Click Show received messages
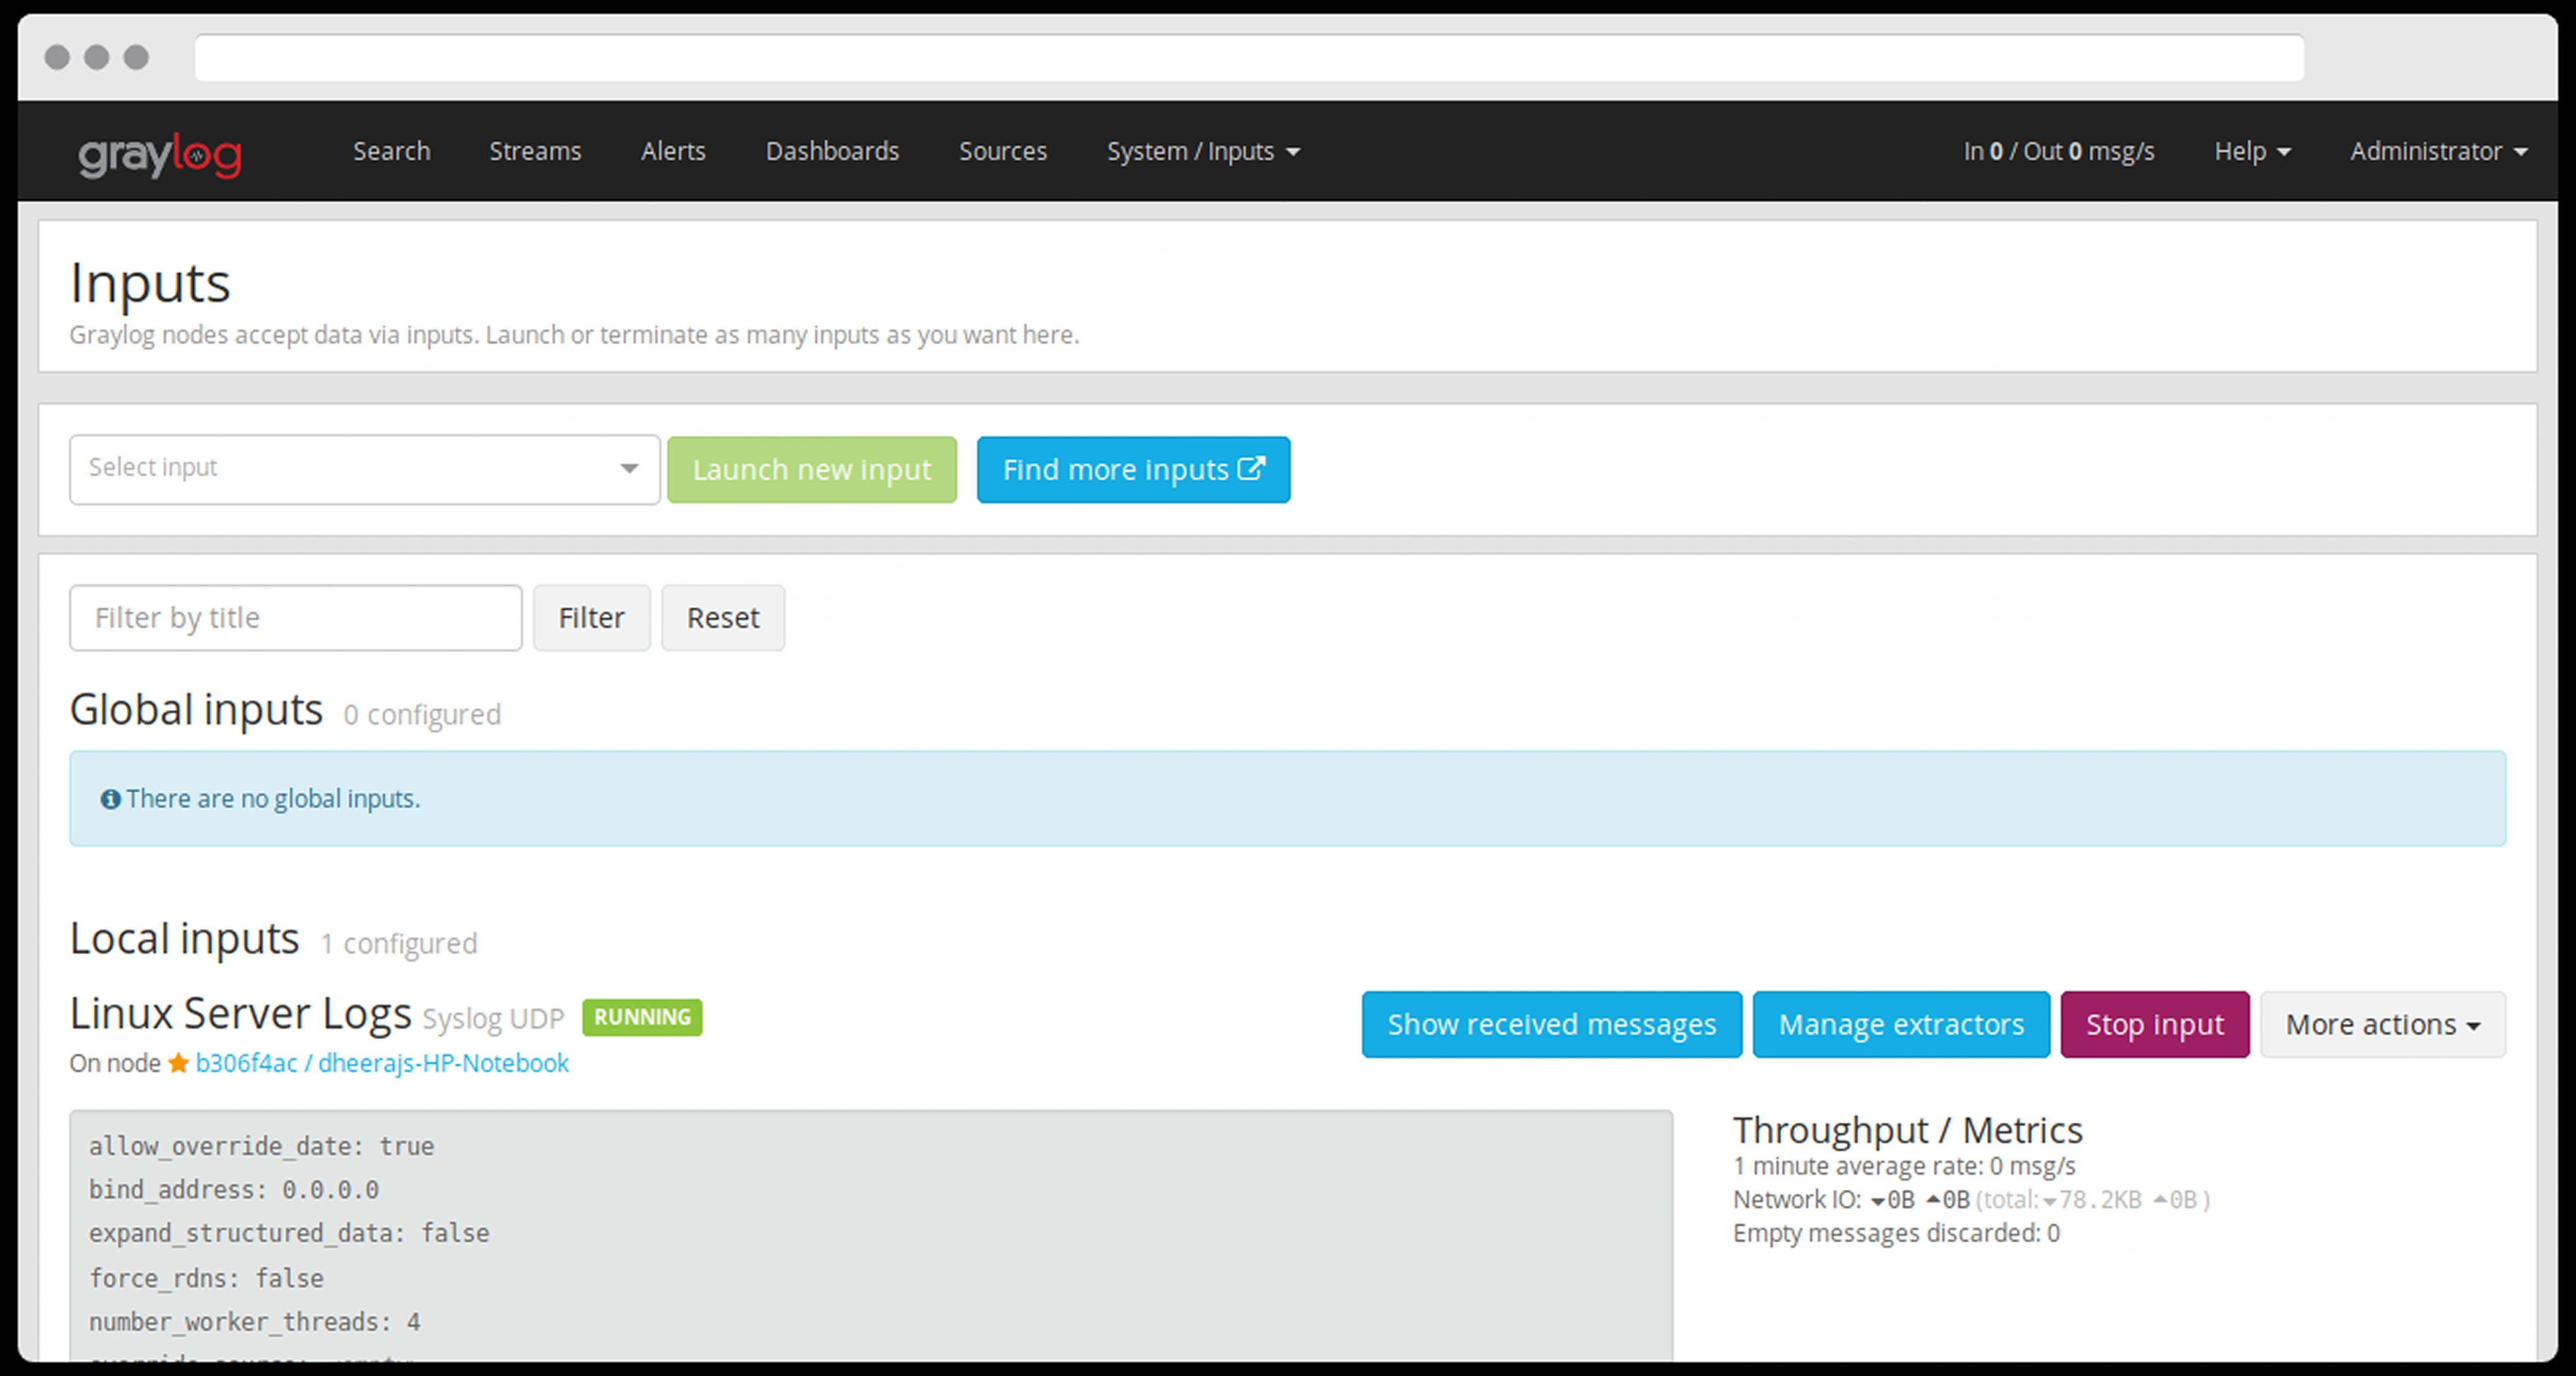2576x1376 pixels. (x=1551, y=1024)
